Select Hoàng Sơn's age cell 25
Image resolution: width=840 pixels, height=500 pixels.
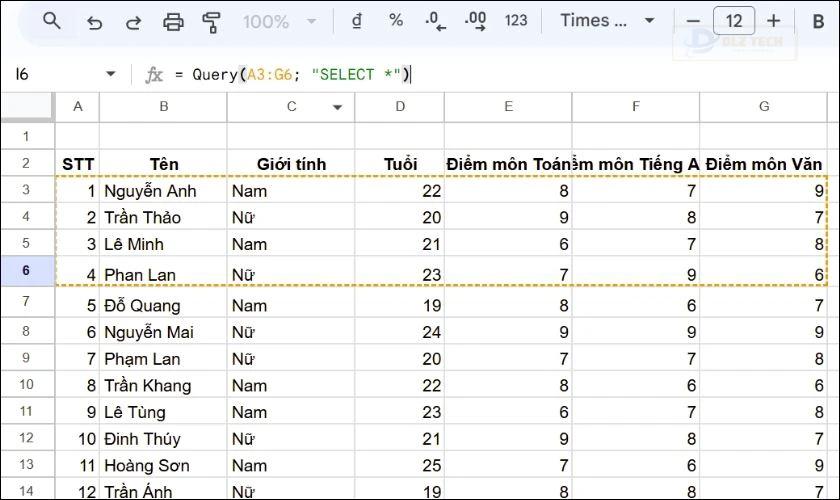tap(400, 465)
